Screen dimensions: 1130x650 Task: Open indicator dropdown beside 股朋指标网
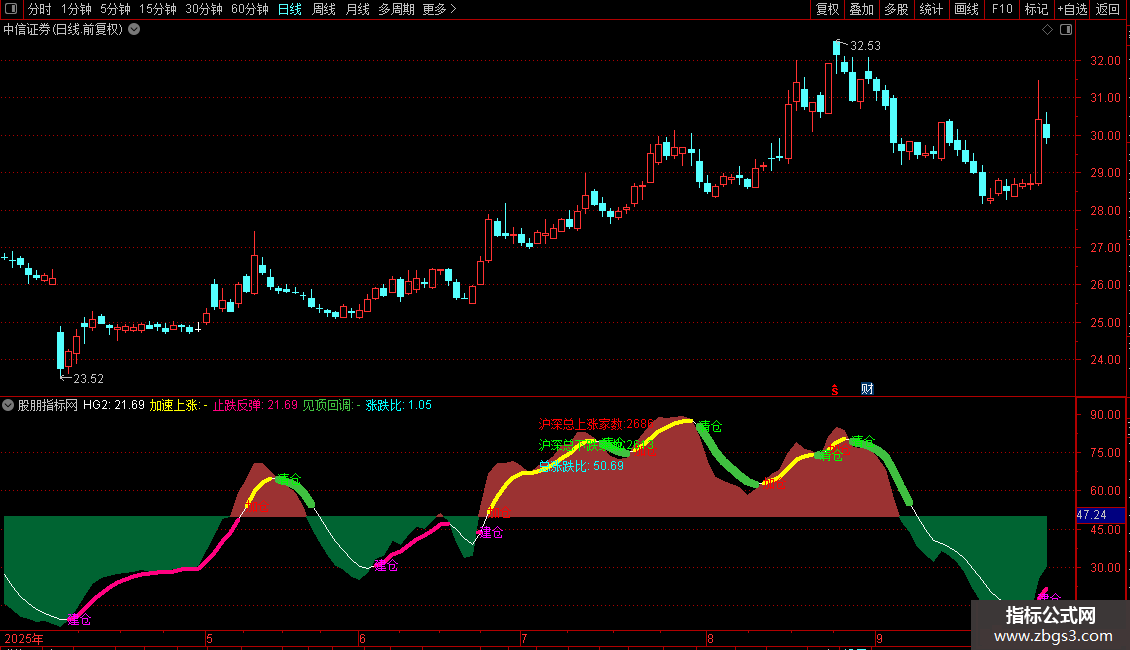[x=8, y=405]
